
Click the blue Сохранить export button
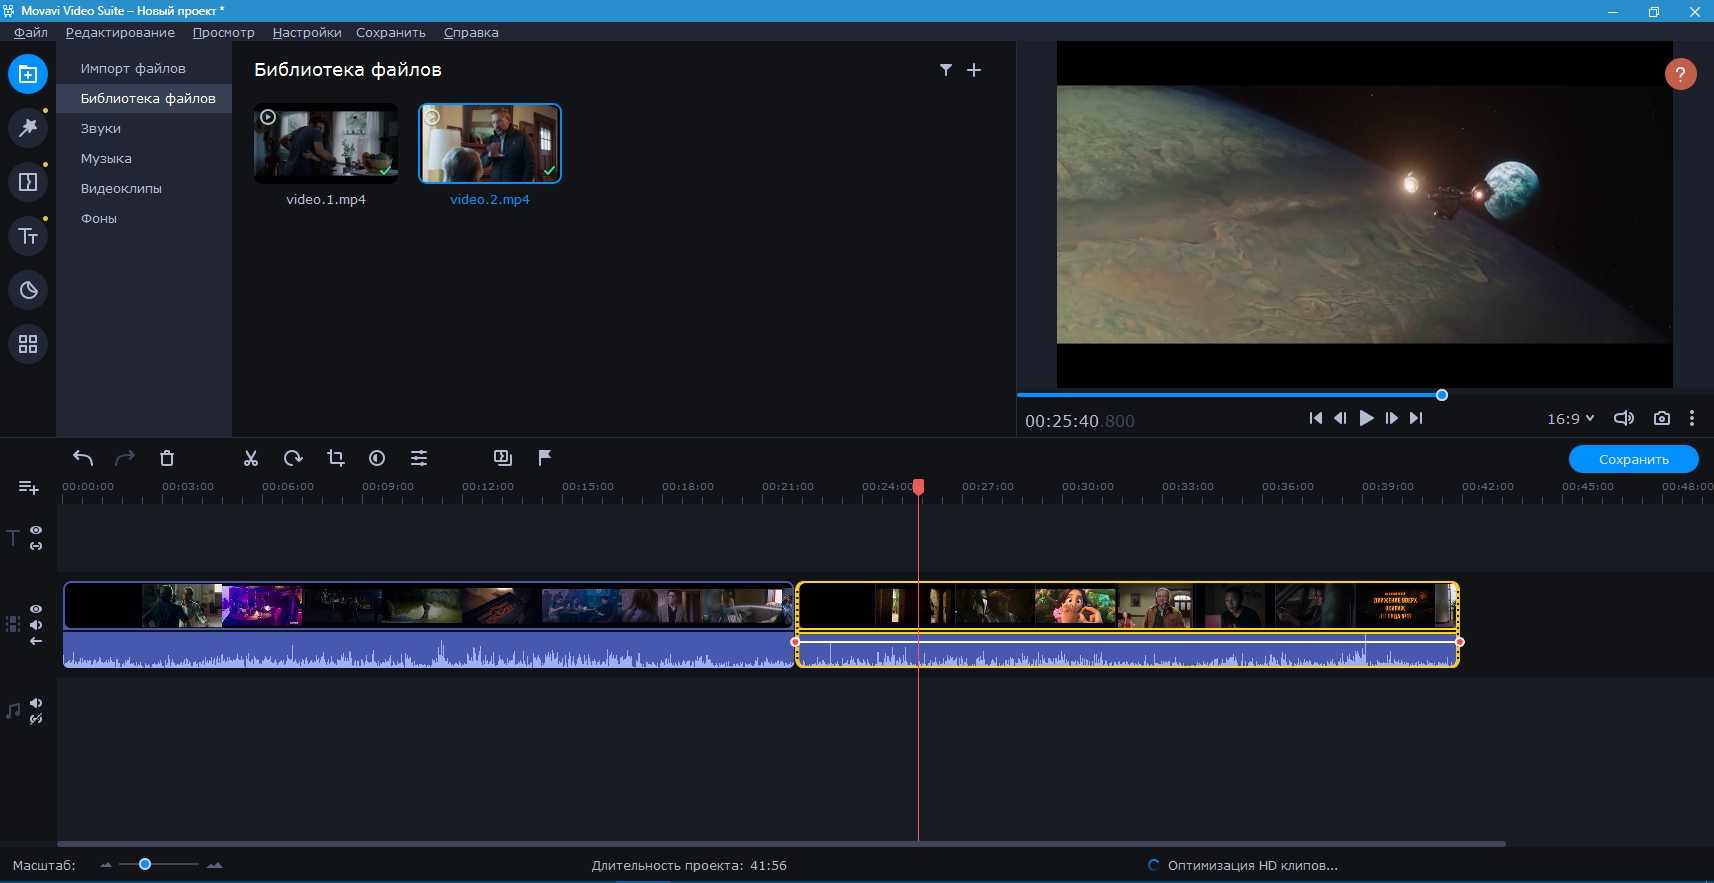click(1634, 459)
